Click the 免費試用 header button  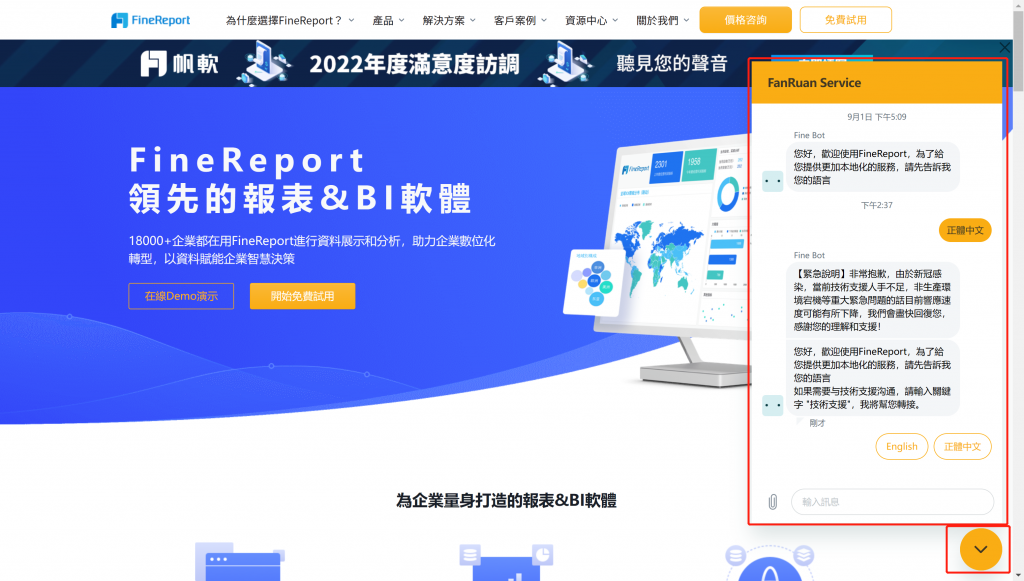pos(845,20)
